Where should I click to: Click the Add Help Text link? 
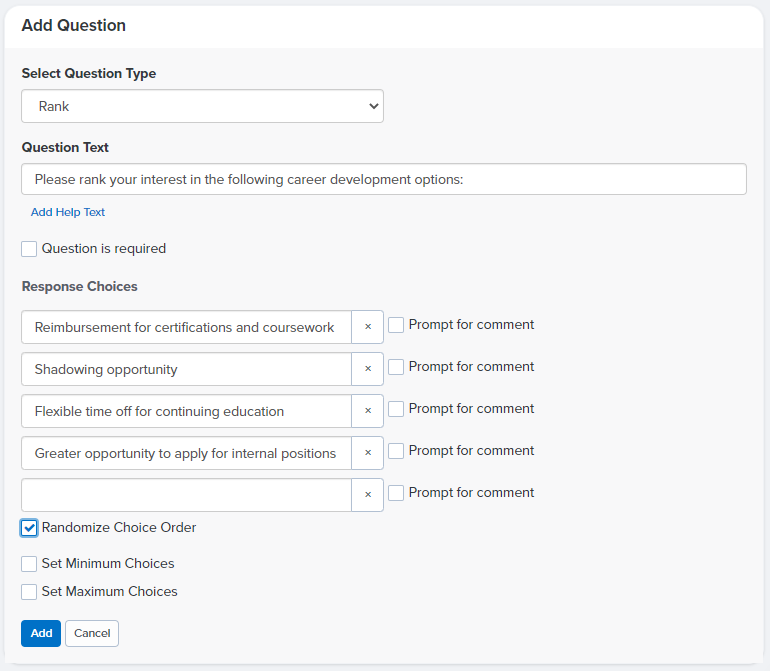[68, 212]
